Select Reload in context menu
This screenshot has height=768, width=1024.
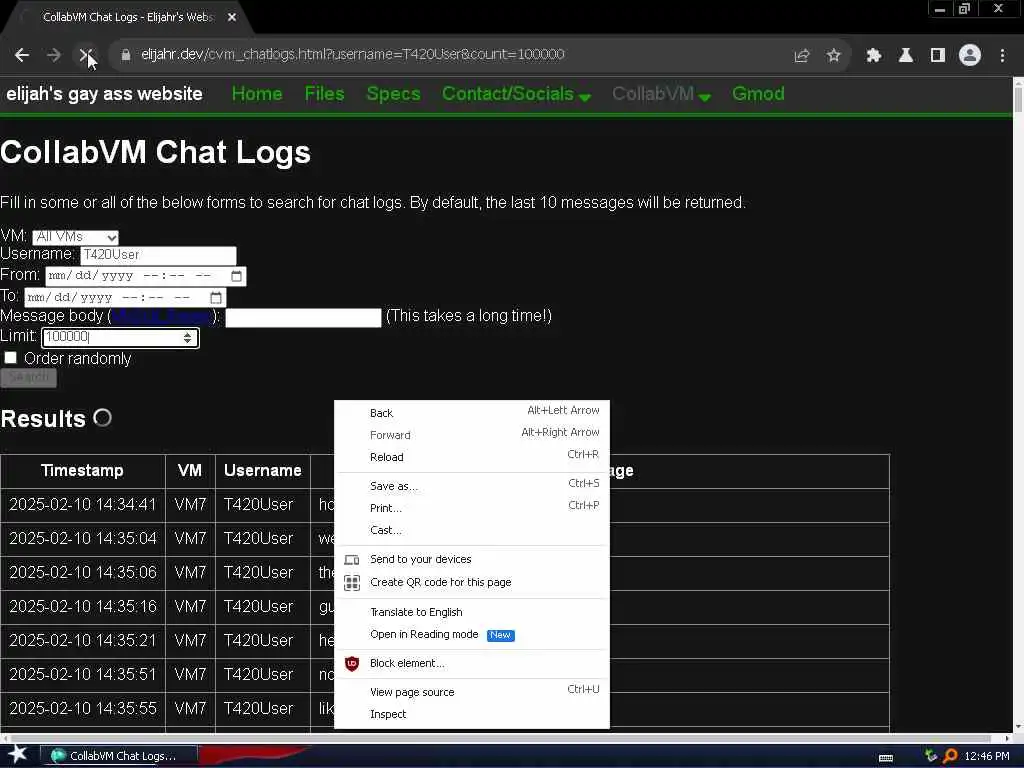coord(472,457)
